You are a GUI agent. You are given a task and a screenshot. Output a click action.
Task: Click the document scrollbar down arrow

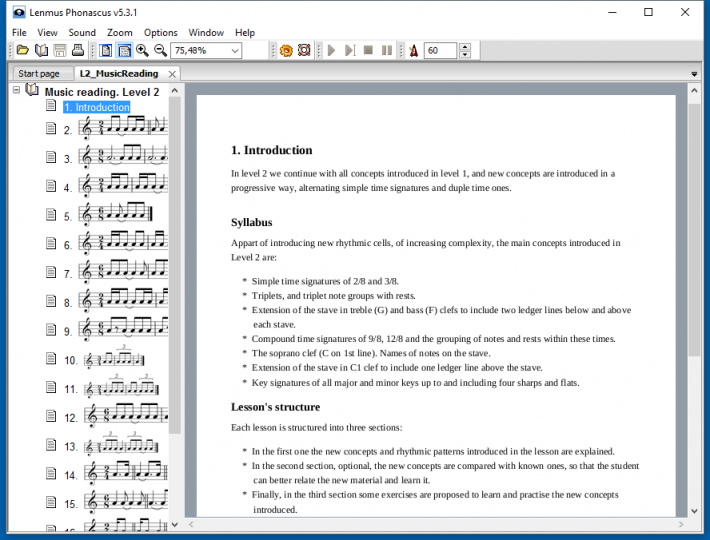[x=694, y=511]
